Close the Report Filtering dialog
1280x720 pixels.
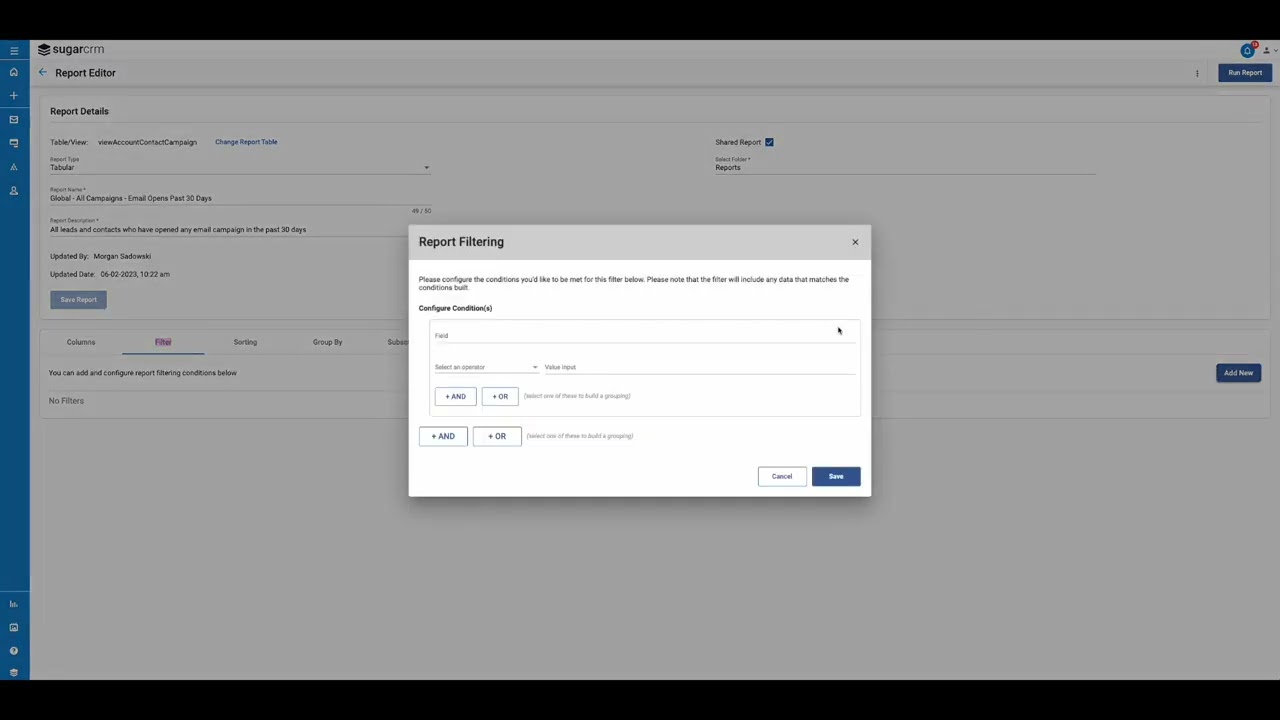coord(855,242)
